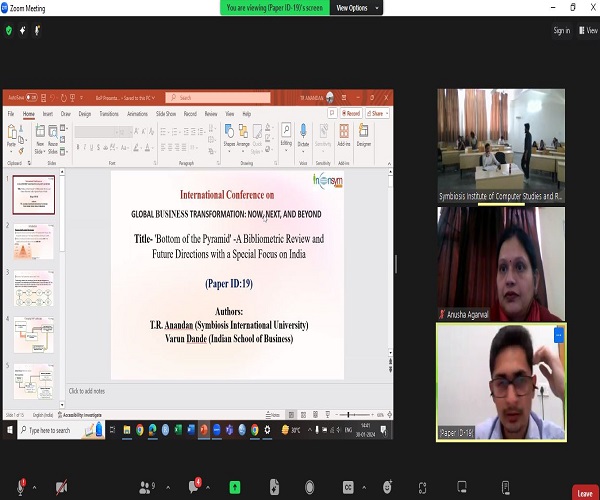Image resolution: width=600 pixels, height=500 pixels.
Task: Toggle Italic formatting in Font group
Action: tap(85, 148)
